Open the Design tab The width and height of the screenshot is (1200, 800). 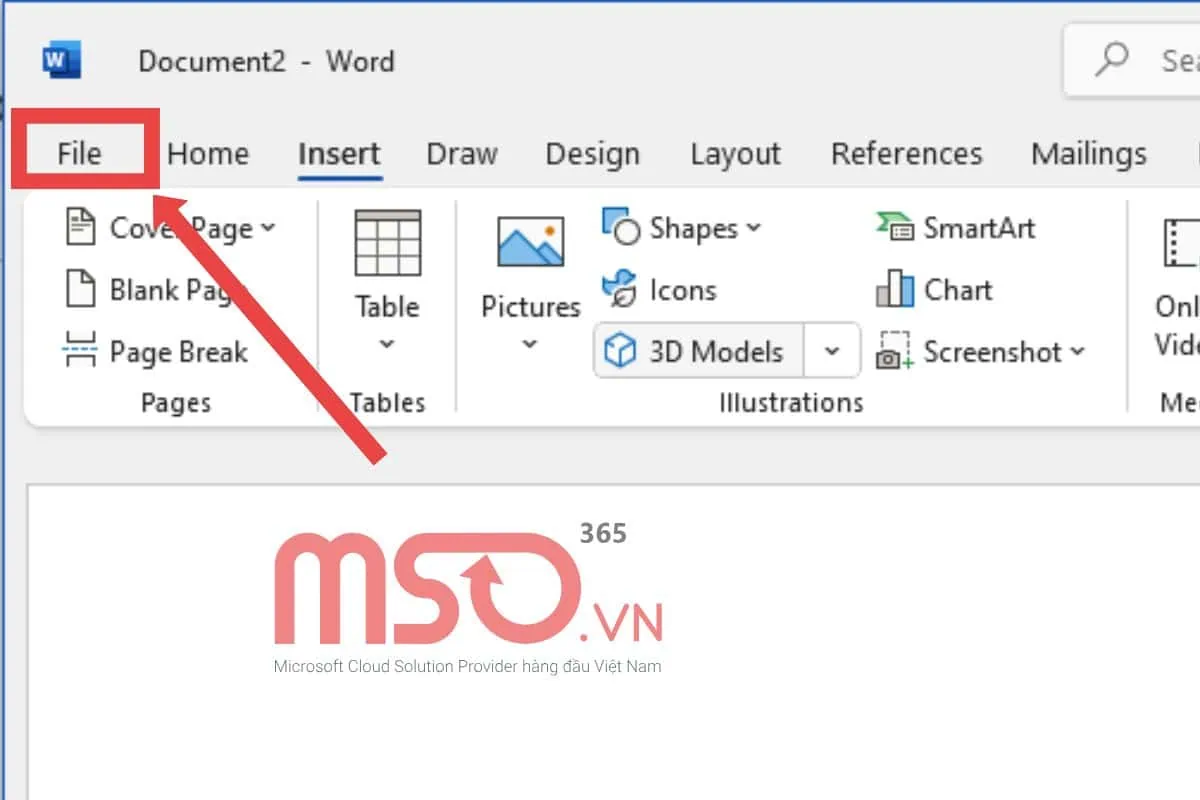click(x=592, y=154)
